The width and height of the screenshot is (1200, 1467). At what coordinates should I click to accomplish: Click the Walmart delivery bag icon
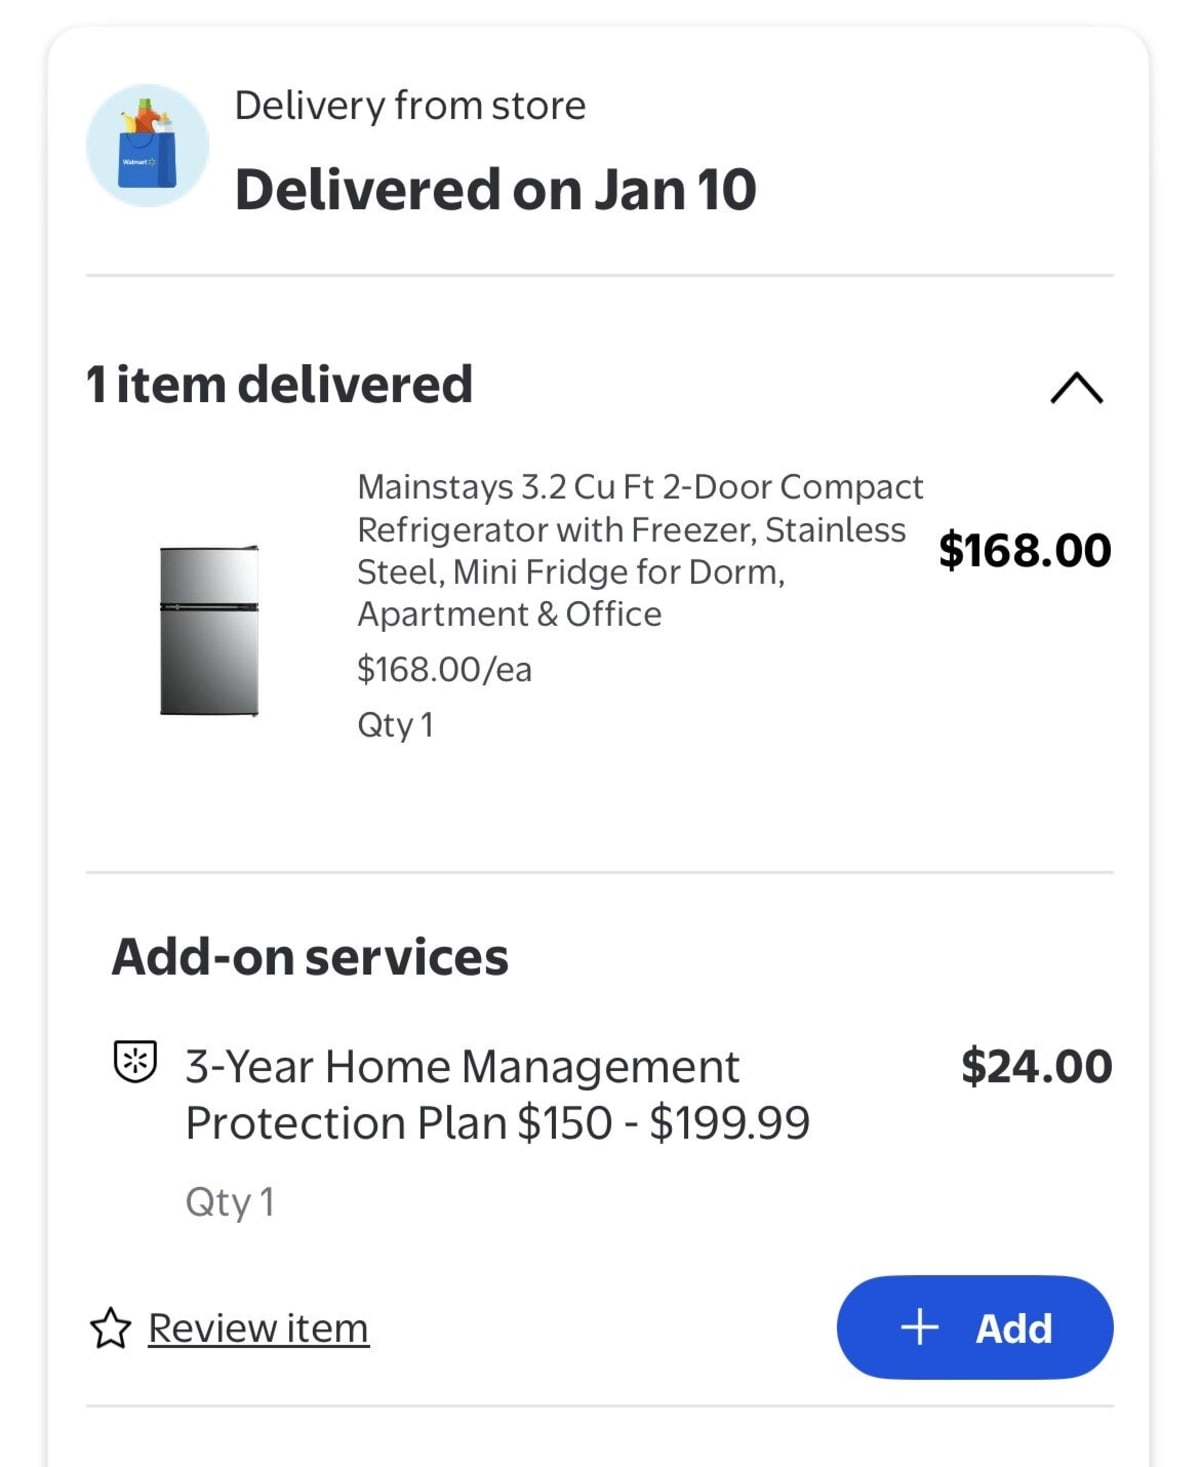148,146
